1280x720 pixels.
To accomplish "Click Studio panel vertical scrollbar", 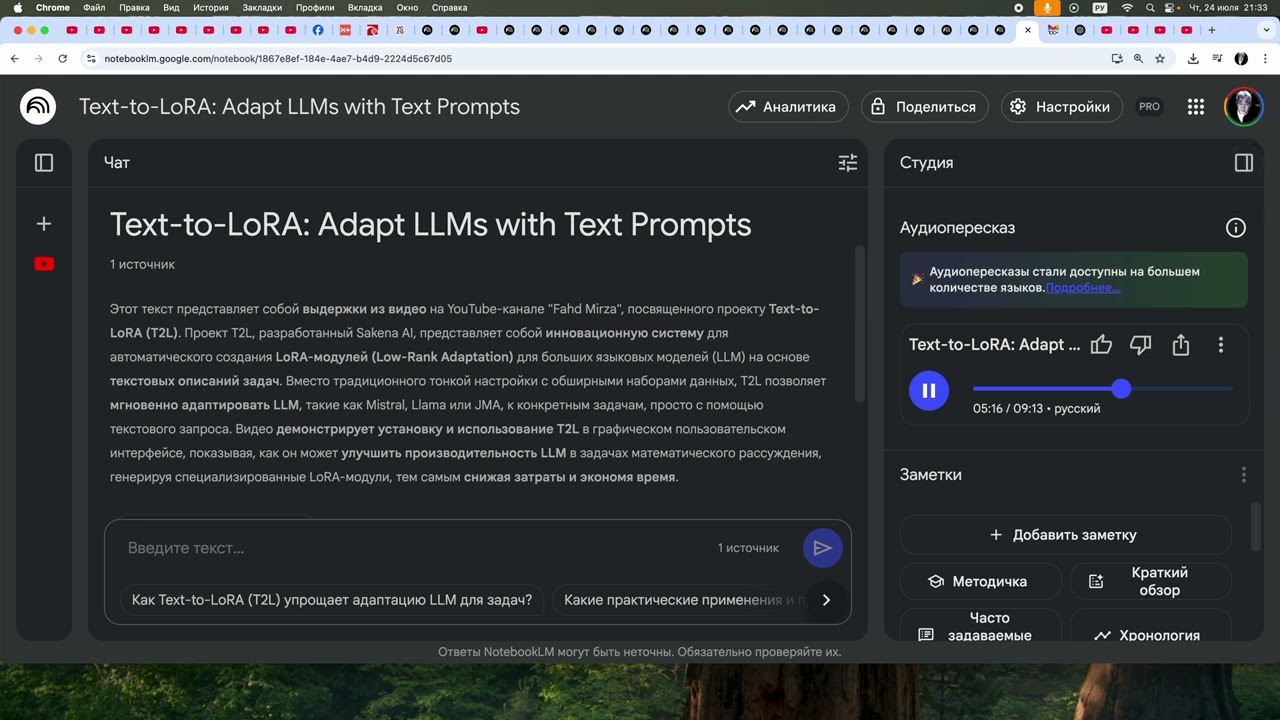I will pyautogui.click(x=1256, y=528).
